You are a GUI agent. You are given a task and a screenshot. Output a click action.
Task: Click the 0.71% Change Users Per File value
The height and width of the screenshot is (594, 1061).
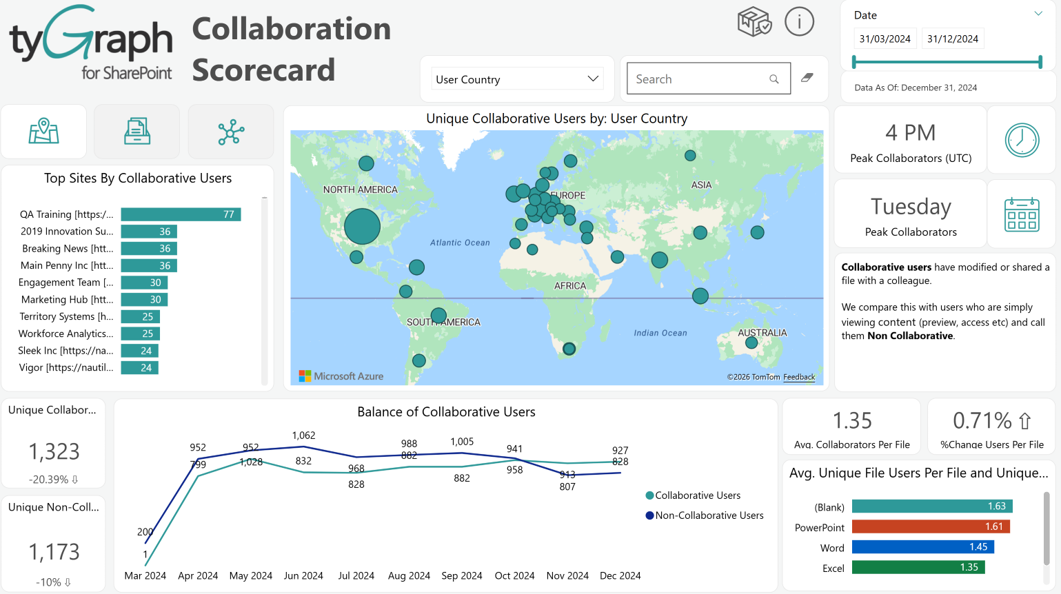[982, 421]
